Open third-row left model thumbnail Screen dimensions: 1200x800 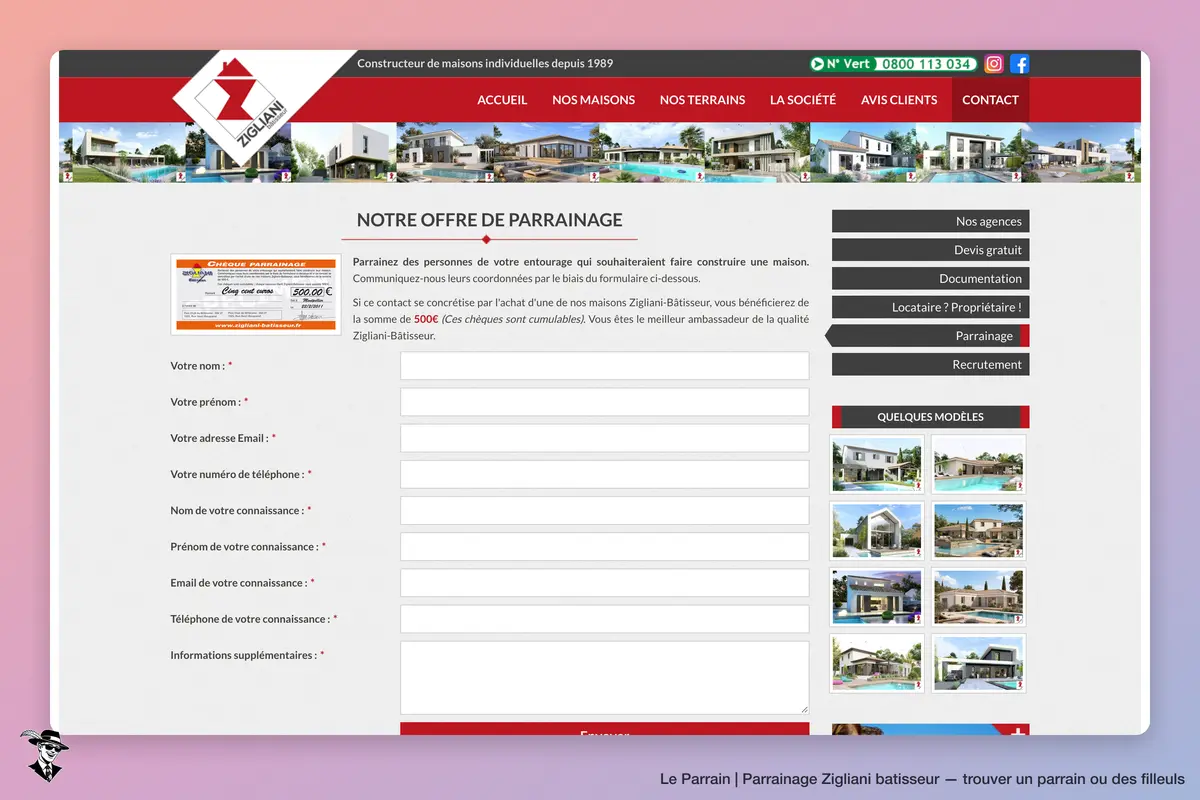pyautogui.click(x=877, y=597)
